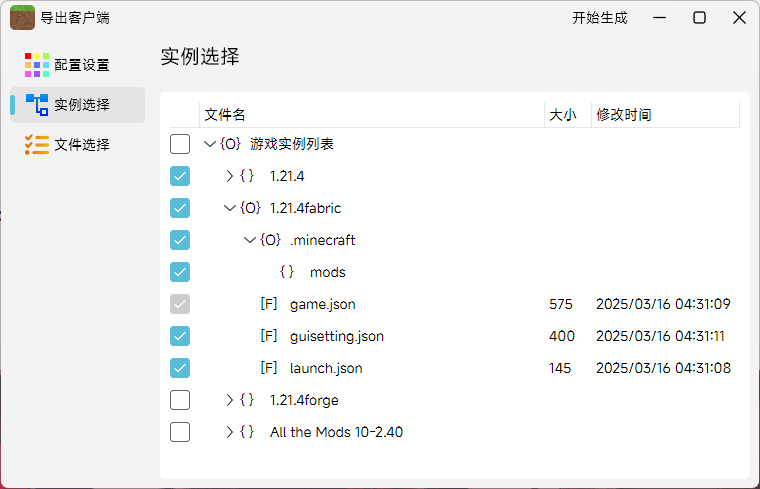Expand the 1.21.4forge folder
This screenshot has width=760, height=489.
[230, 400]
